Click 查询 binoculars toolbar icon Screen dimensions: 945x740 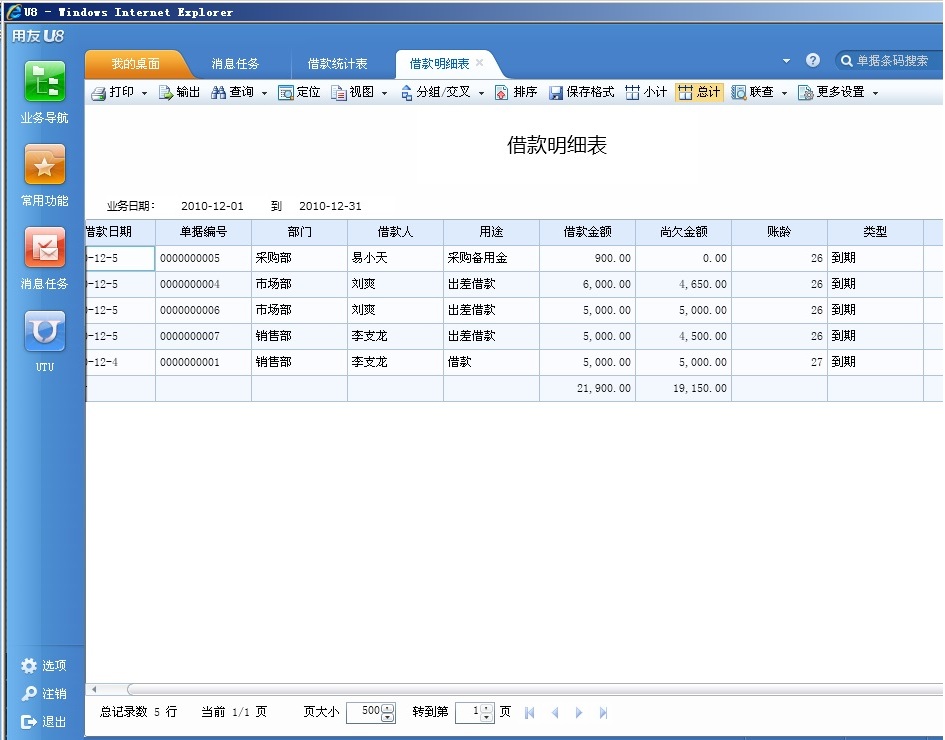click(218, 93)
